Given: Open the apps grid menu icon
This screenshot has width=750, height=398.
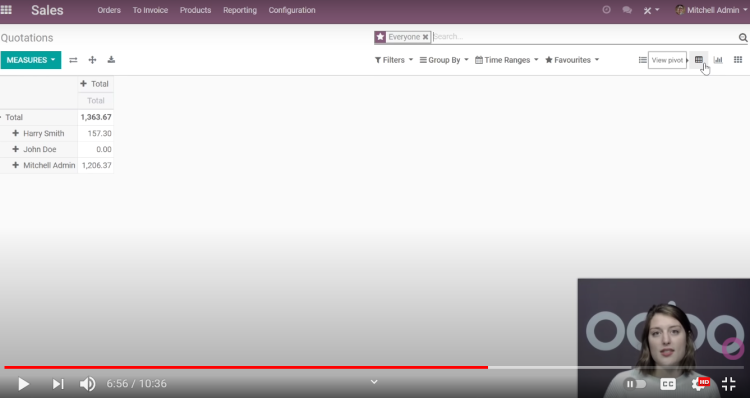Looking at the screenshot, I should point(6,10).
